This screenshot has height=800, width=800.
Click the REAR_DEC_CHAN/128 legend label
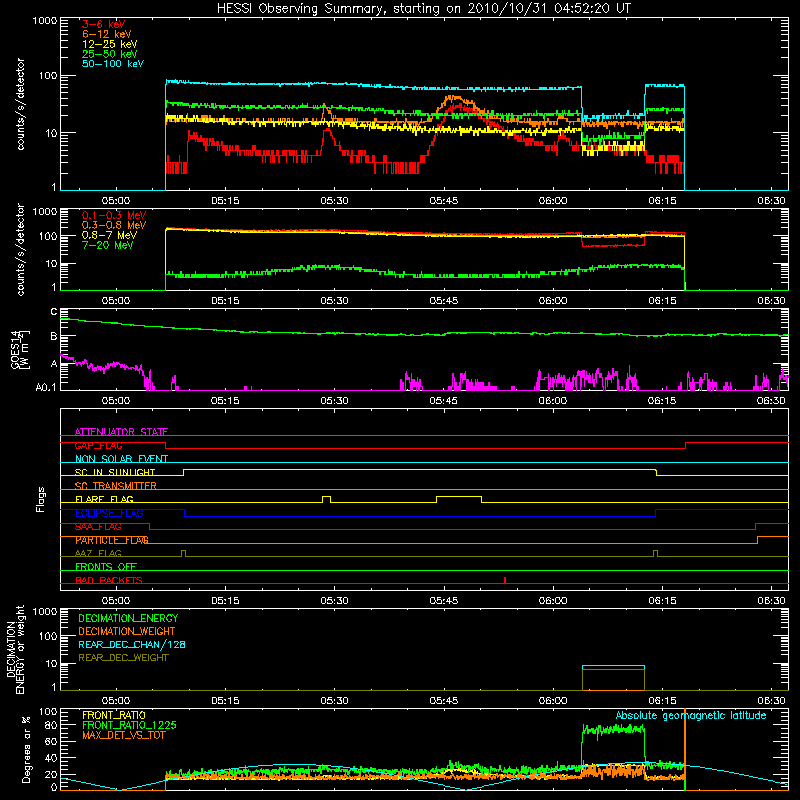132,644
